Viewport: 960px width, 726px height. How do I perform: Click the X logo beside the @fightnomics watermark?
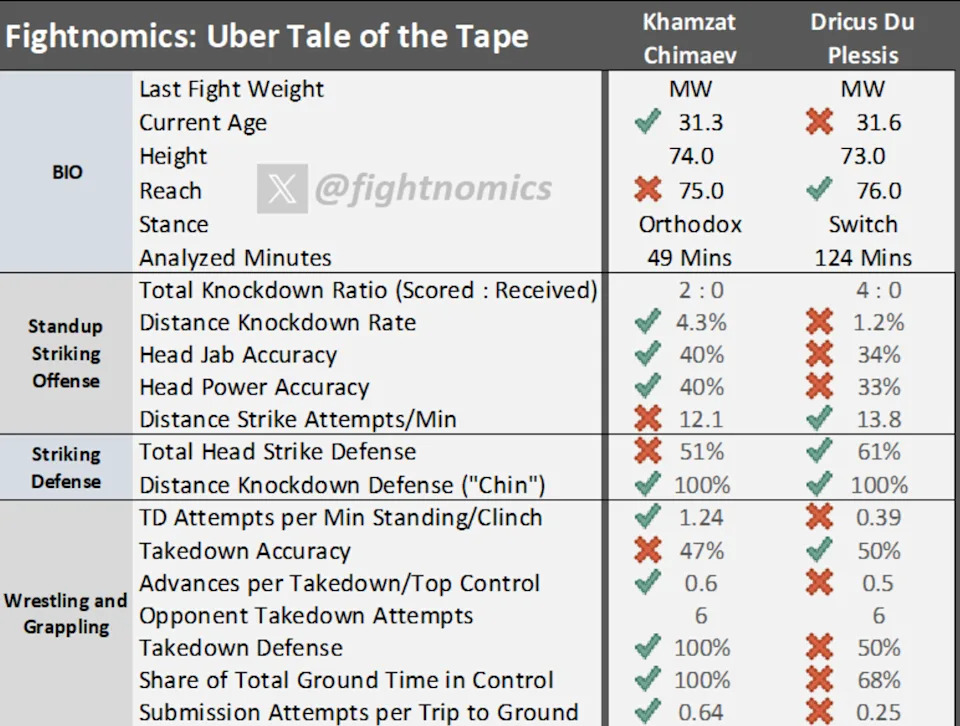[281, 189]
